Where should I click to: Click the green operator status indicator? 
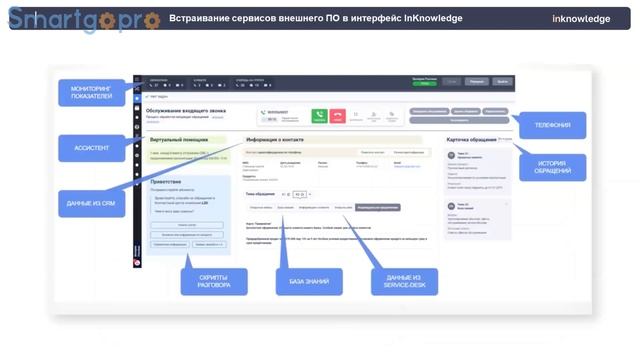[424, 83]
